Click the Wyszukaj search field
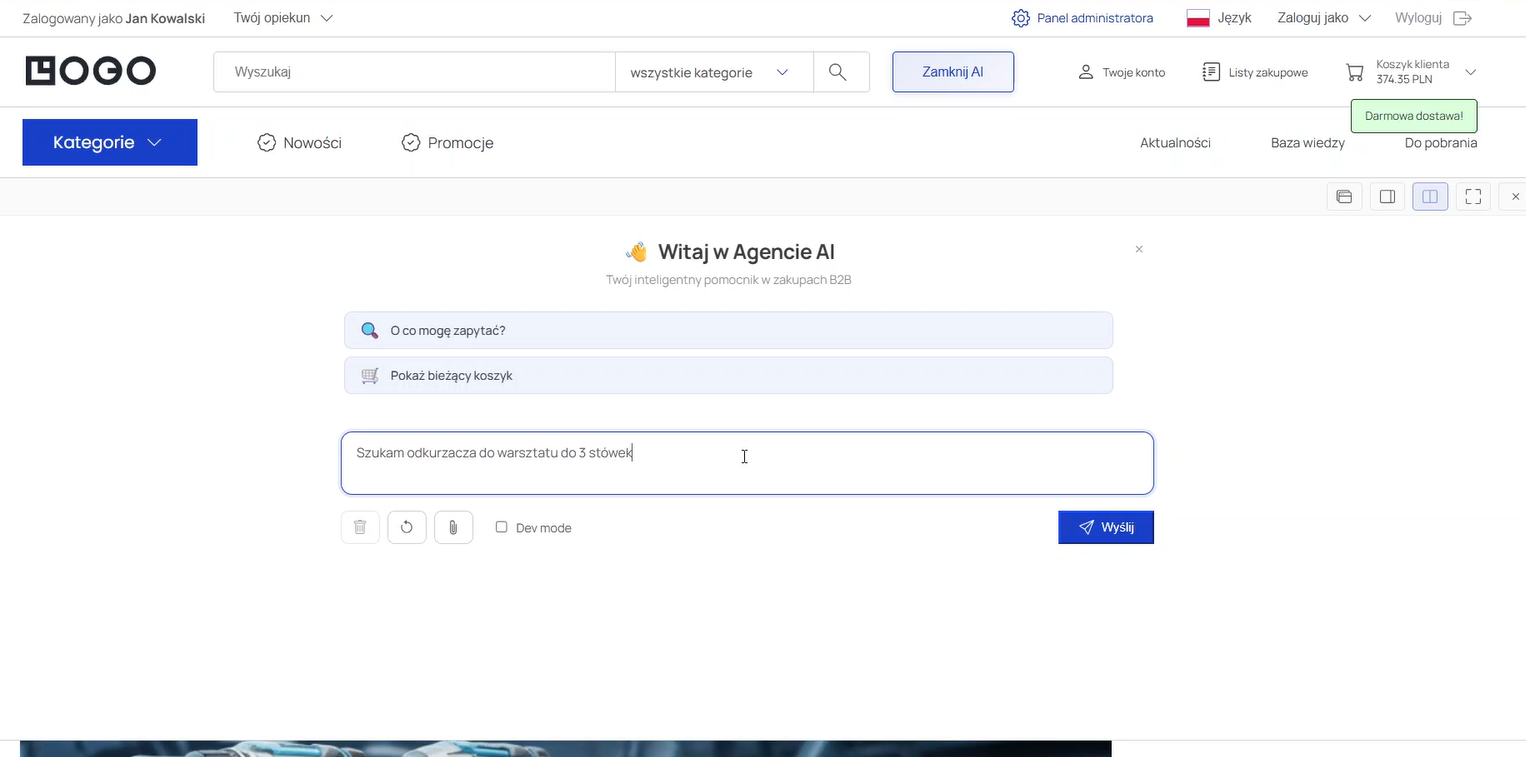This screenshot has height=757, width=1526. (x=413, y=71)
